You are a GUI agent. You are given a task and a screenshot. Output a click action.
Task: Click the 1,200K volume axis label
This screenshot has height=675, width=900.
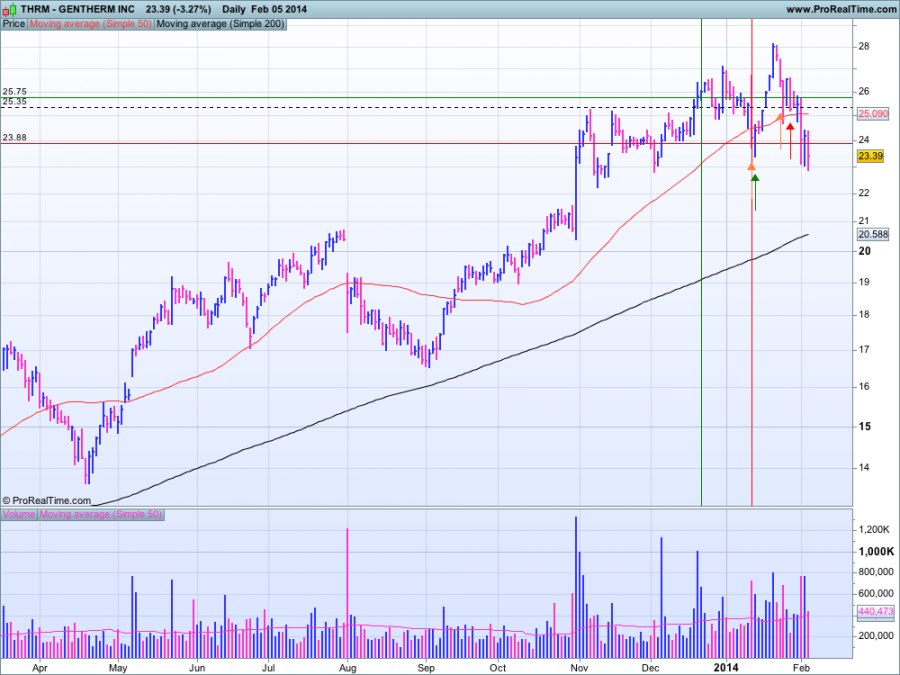pos(874,529)
